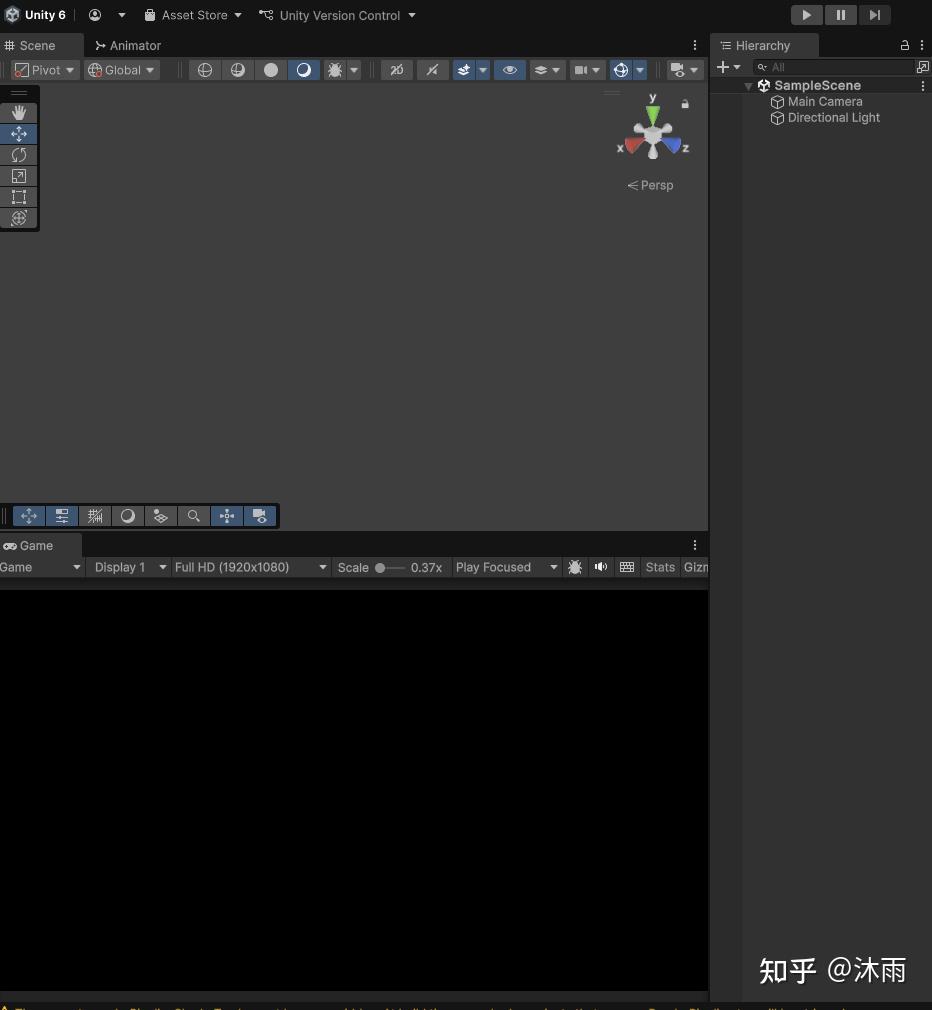Open the SampleScene options menu

[x=922, y=85]
